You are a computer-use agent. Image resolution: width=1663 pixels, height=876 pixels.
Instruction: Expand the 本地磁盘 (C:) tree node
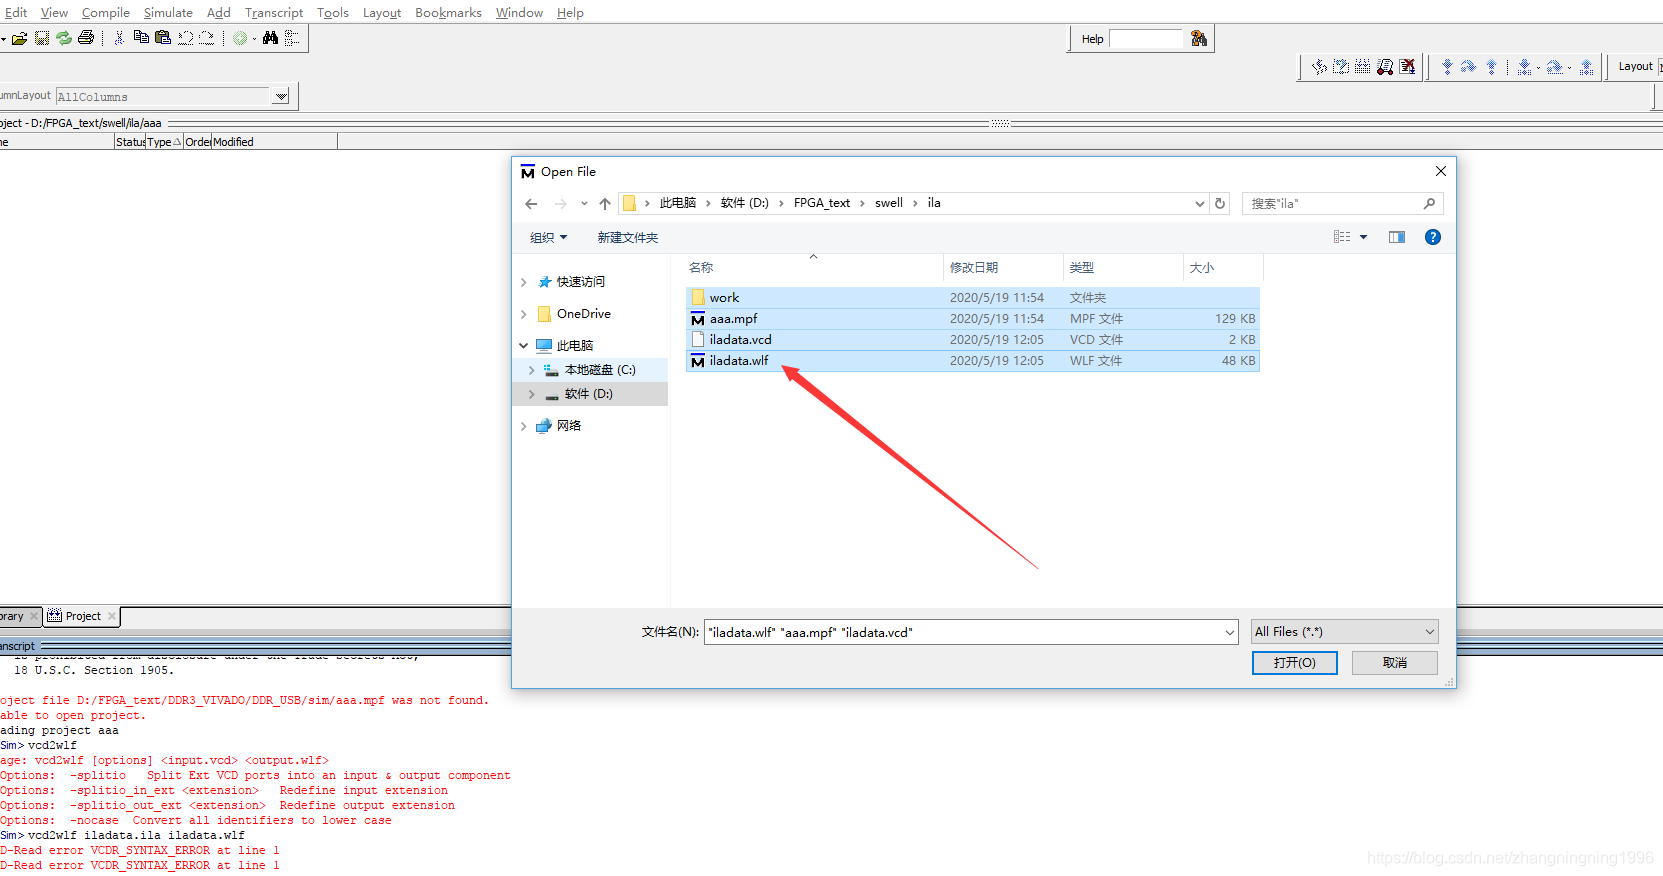(x=532, y=370)
